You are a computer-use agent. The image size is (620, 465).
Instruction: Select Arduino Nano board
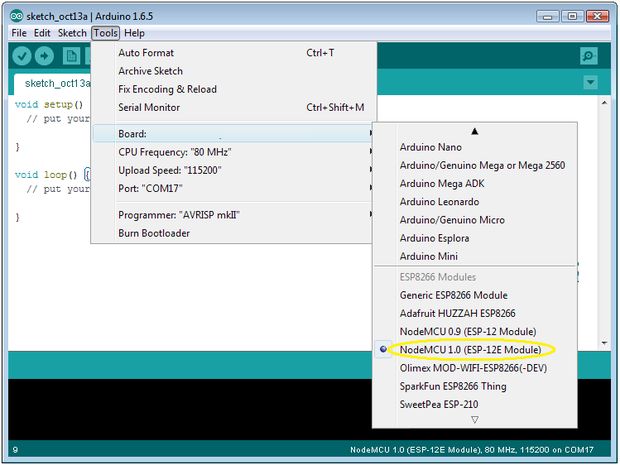[475, 147]
